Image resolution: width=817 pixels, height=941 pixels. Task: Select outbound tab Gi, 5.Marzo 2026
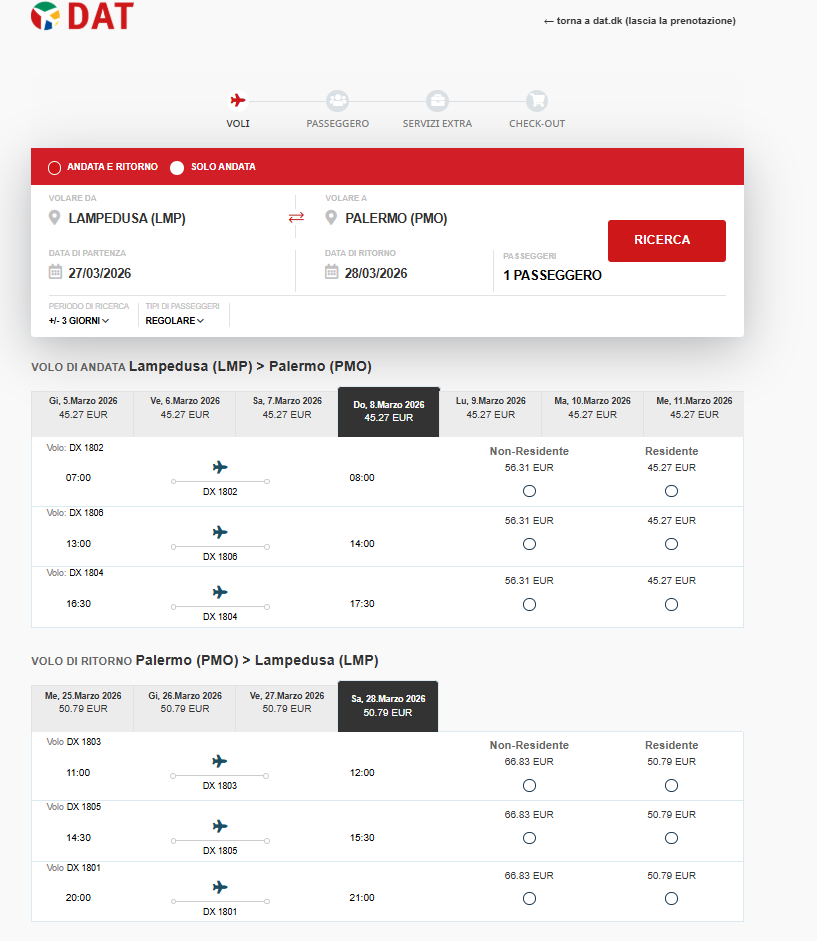[83, 413]
